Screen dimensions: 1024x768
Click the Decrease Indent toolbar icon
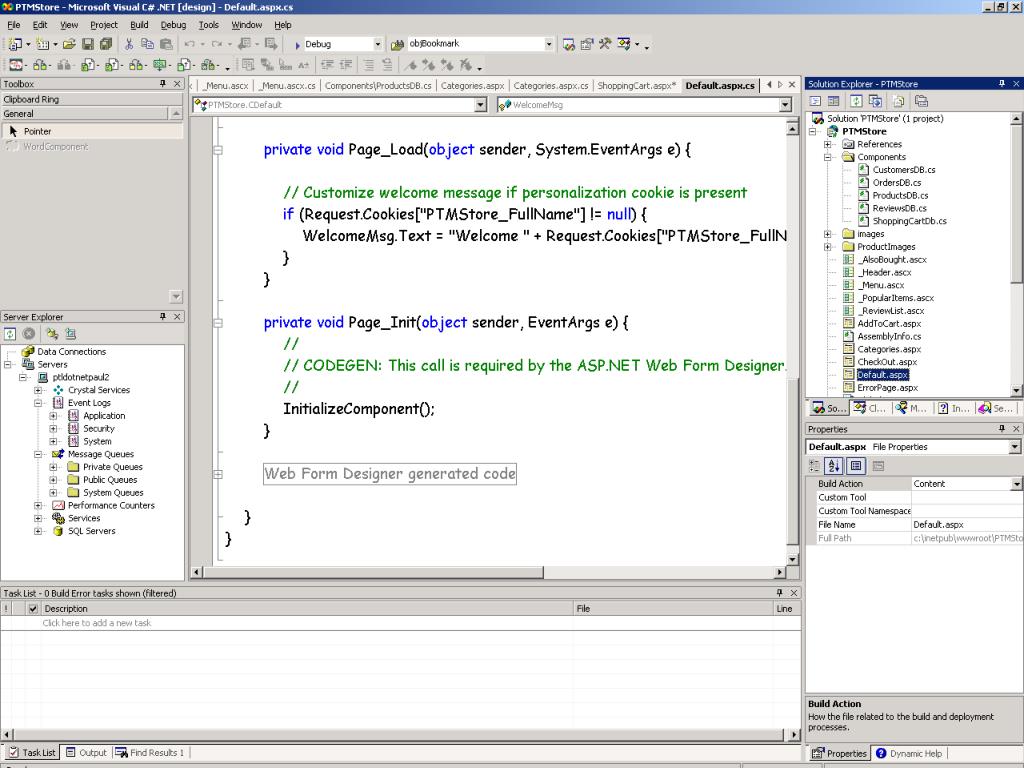[x=327, y=65]
